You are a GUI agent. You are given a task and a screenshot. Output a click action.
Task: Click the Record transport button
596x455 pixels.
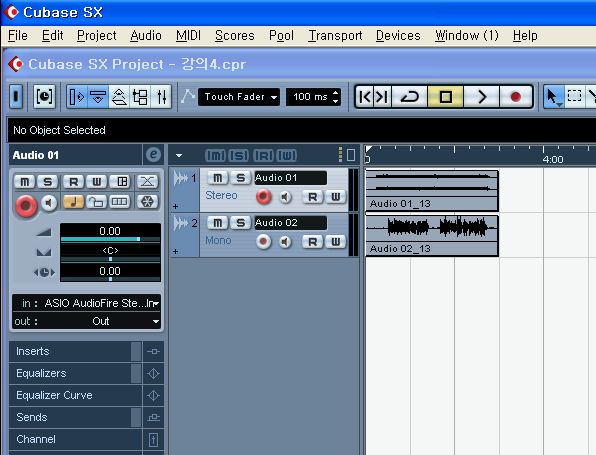516,97
